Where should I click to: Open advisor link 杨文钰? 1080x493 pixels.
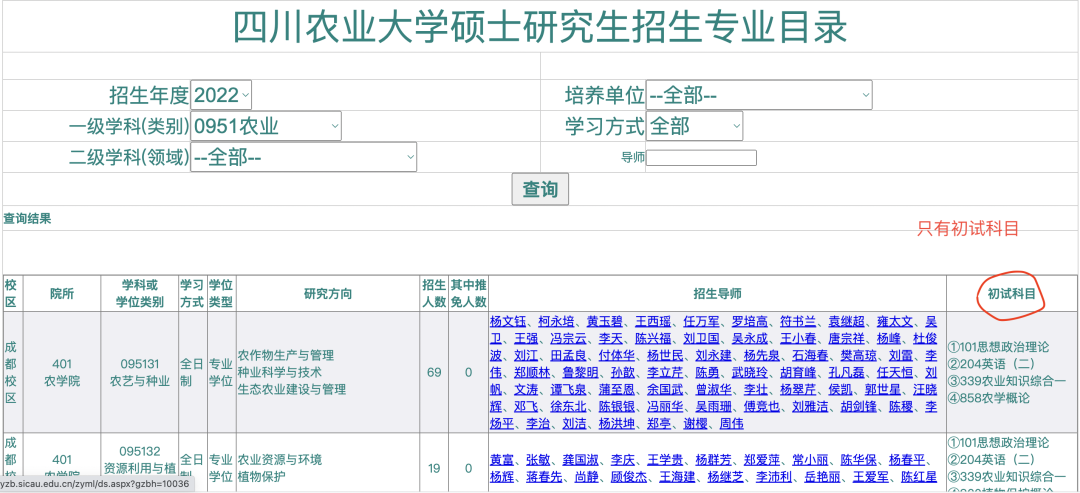pyautogui.click(x=508, y=322)
